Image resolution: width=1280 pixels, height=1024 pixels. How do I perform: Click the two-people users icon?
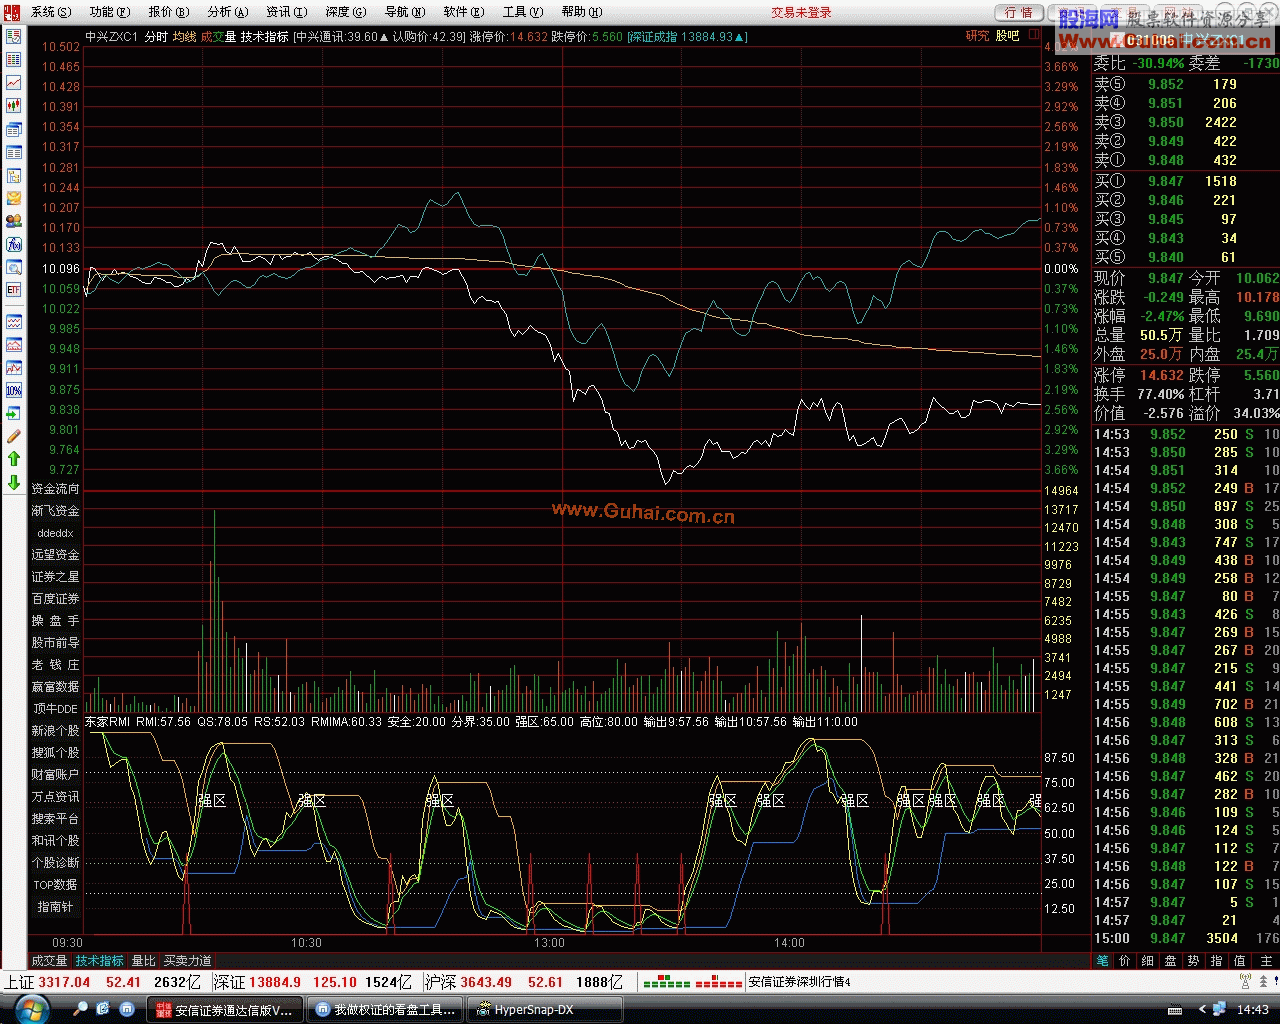click(x=14, y=222)
